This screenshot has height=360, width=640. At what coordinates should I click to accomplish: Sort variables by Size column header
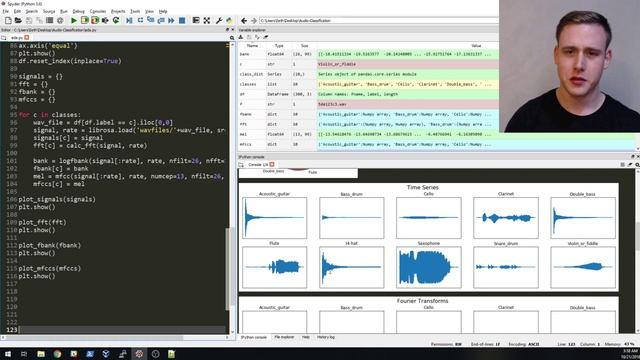[x=304, y=46]
